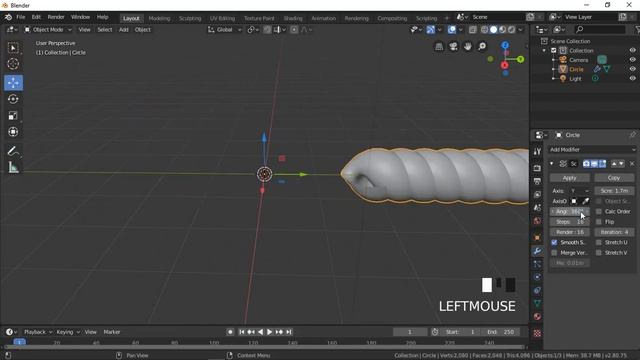Play the animation in timeline
This screenshot has height=360, width=640.
click(269, 332)
